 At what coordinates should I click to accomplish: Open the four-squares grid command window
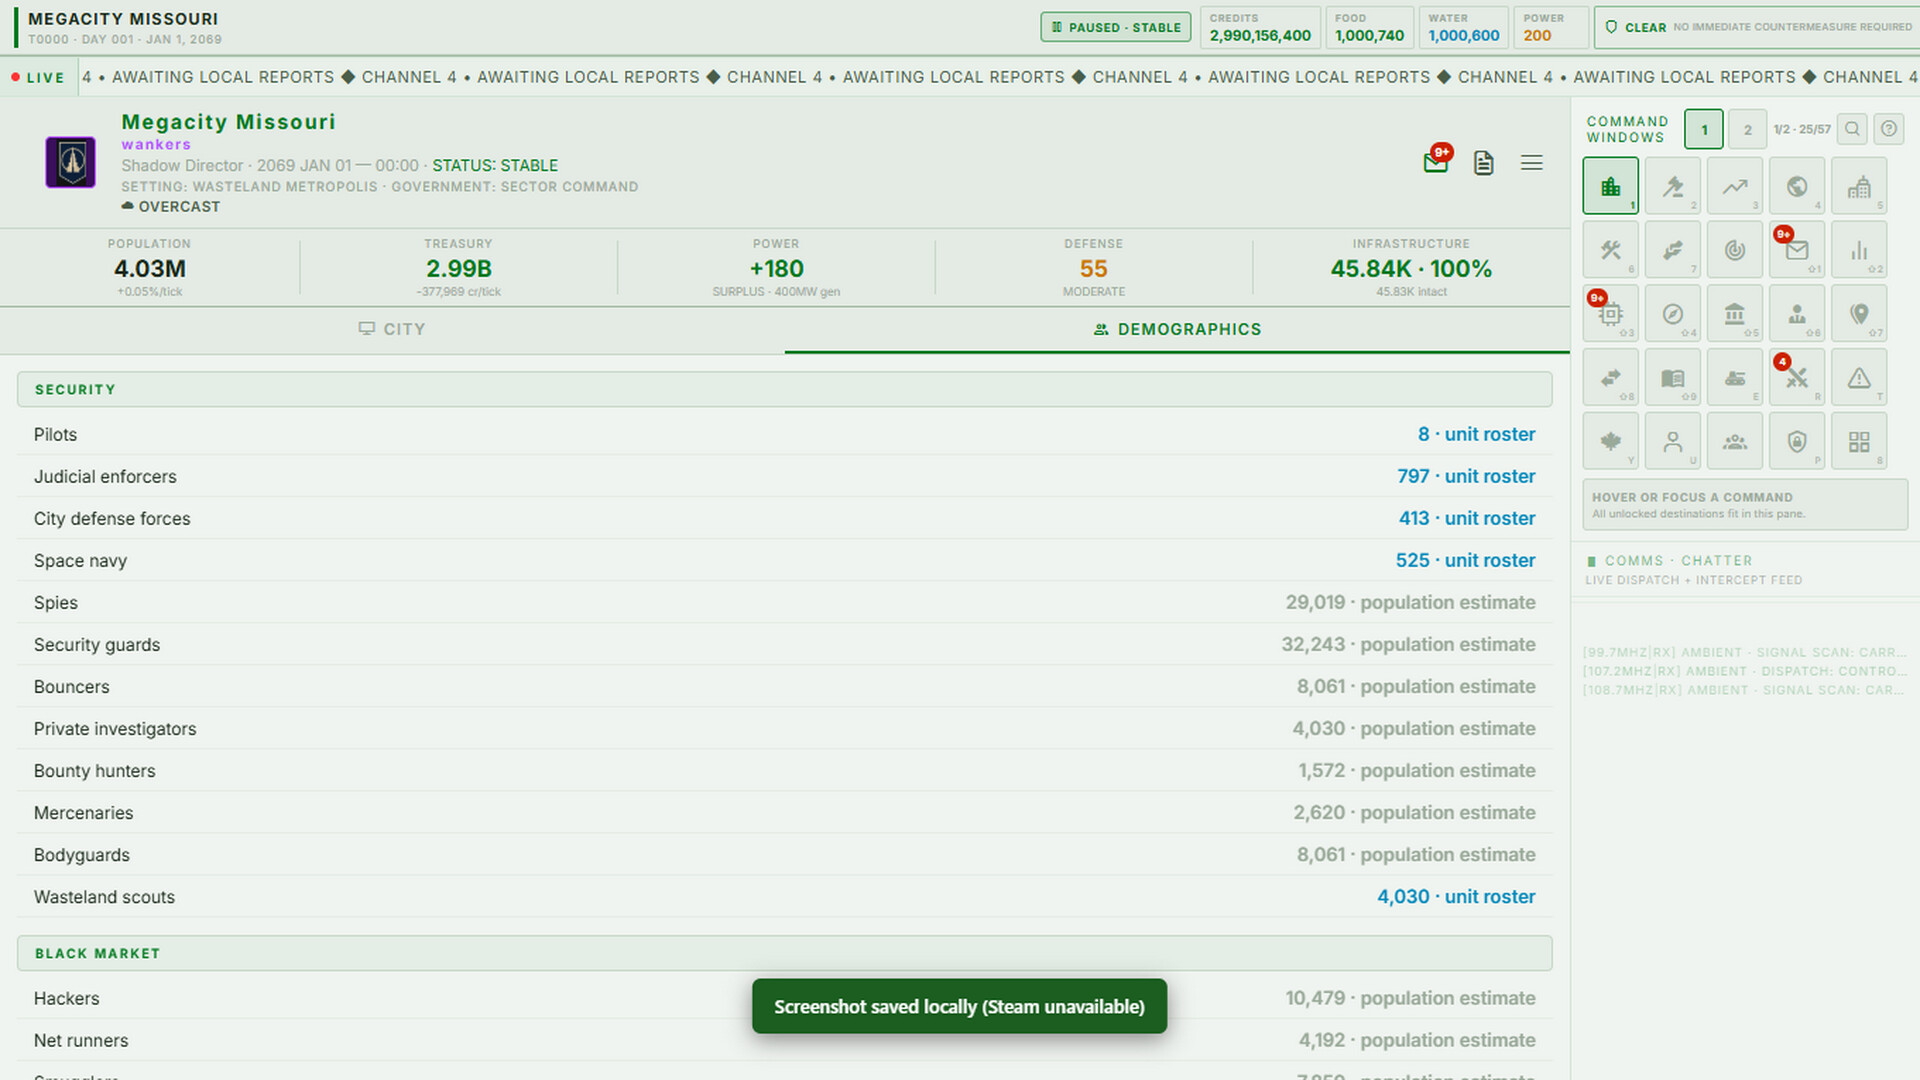tap(1858, 442)
